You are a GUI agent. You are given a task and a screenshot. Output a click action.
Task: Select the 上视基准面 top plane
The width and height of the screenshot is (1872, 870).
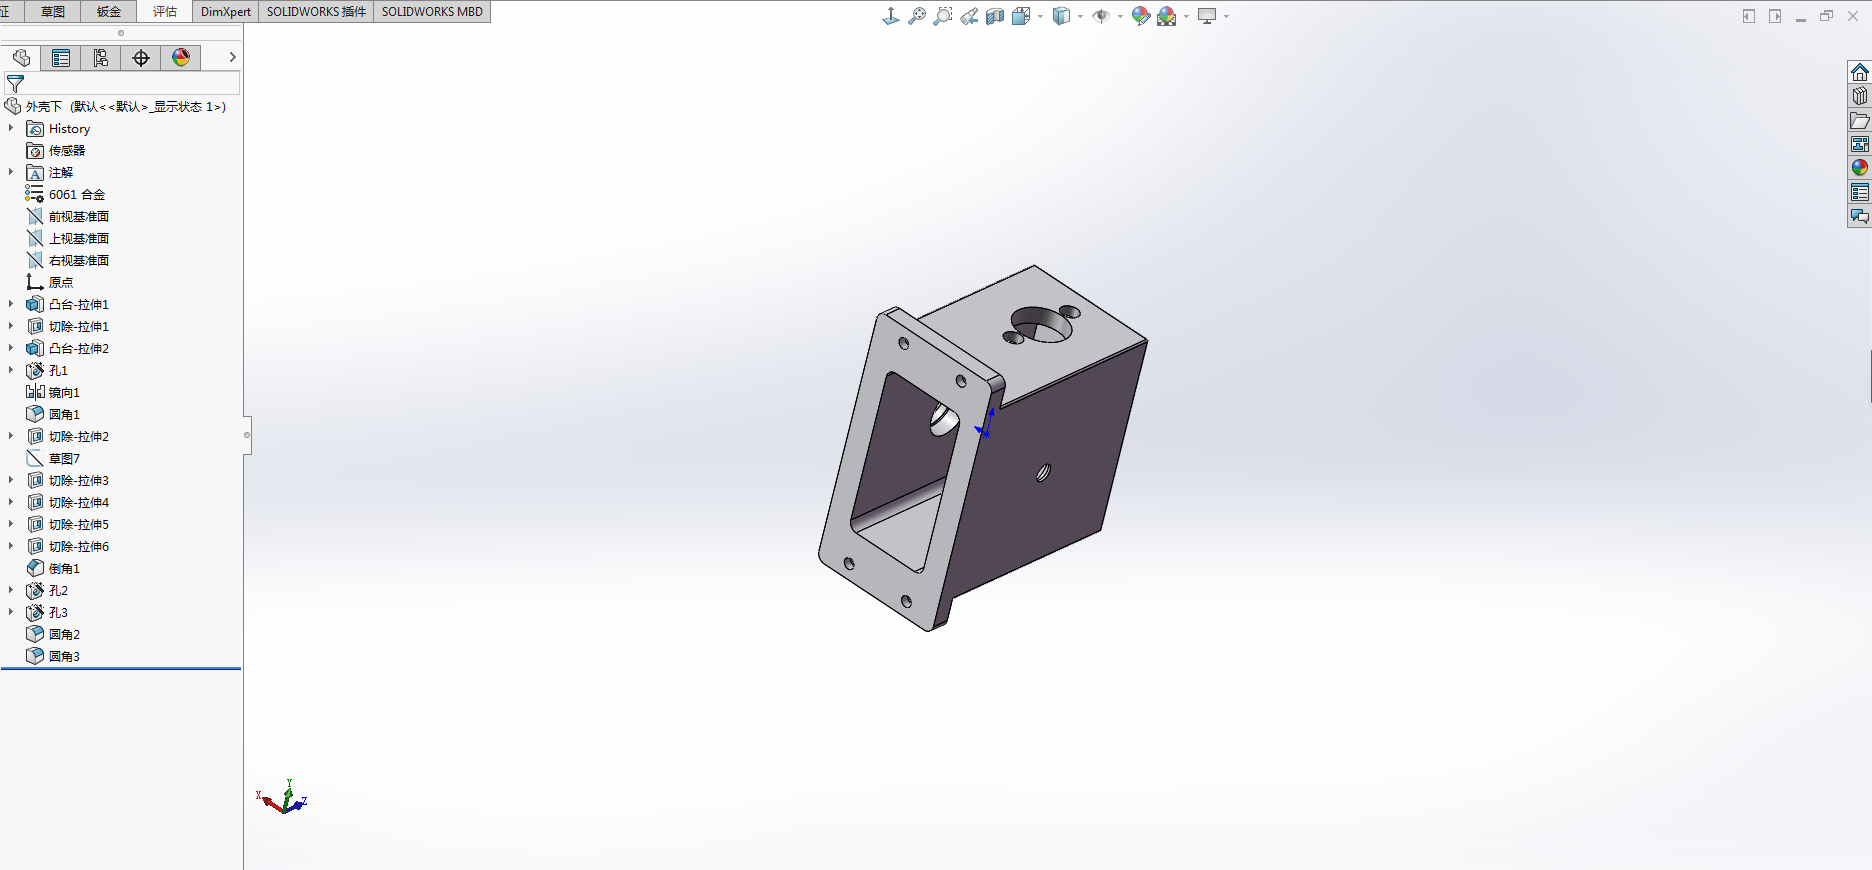68,239
